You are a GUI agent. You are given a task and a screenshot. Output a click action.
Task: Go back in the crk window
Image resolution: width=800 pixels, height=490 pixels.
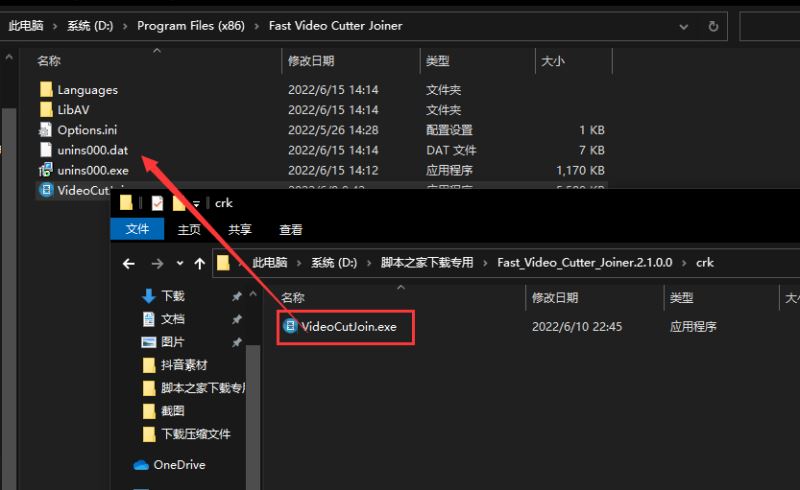(129, 263)
